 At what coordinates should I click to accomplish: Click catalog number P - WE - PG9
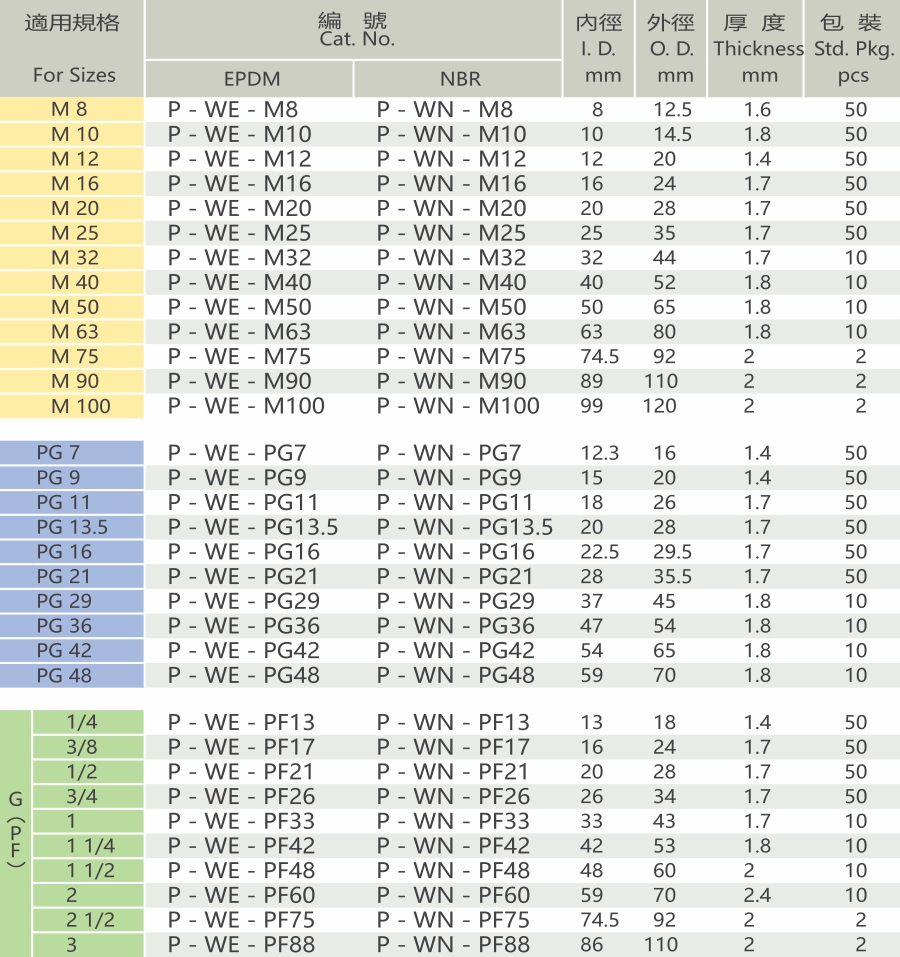237,478
